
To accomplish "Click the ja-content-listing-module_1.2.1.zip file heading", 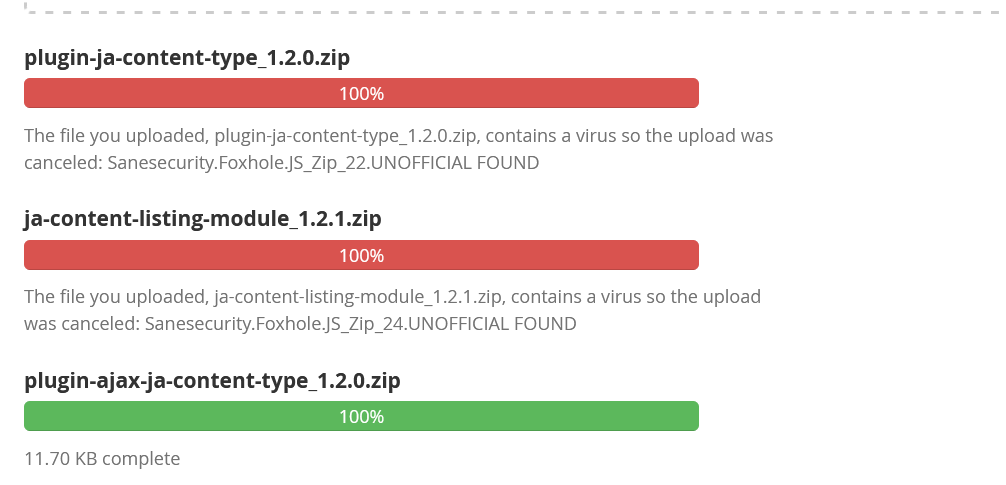I will [x=202, y=218].
